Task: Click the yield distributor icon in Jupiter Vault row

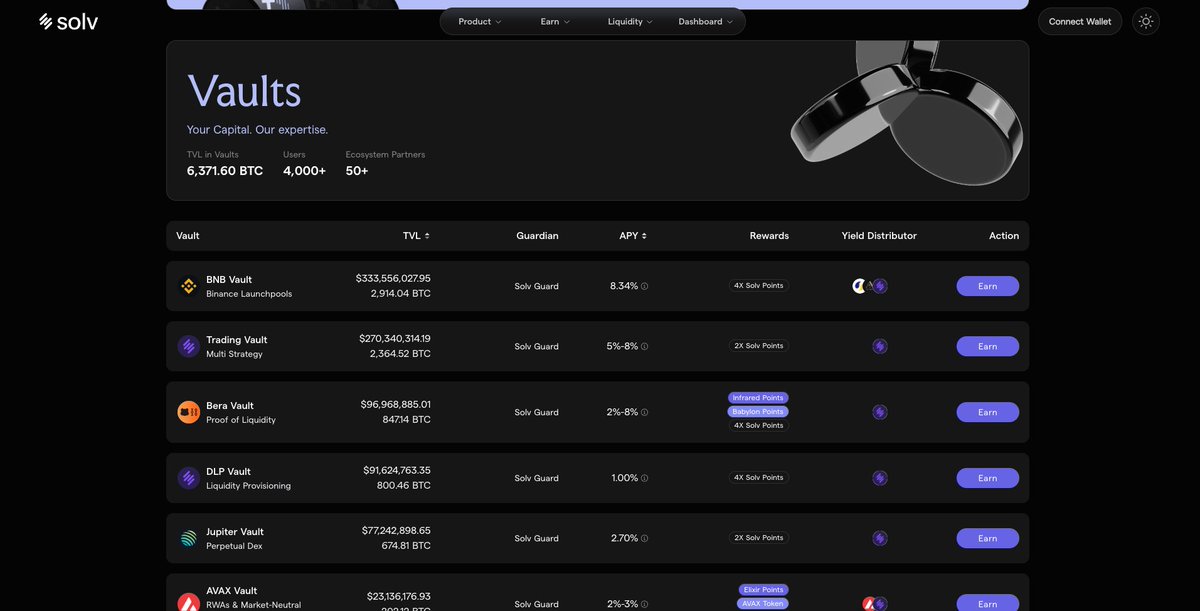Action: pos(880,538)
